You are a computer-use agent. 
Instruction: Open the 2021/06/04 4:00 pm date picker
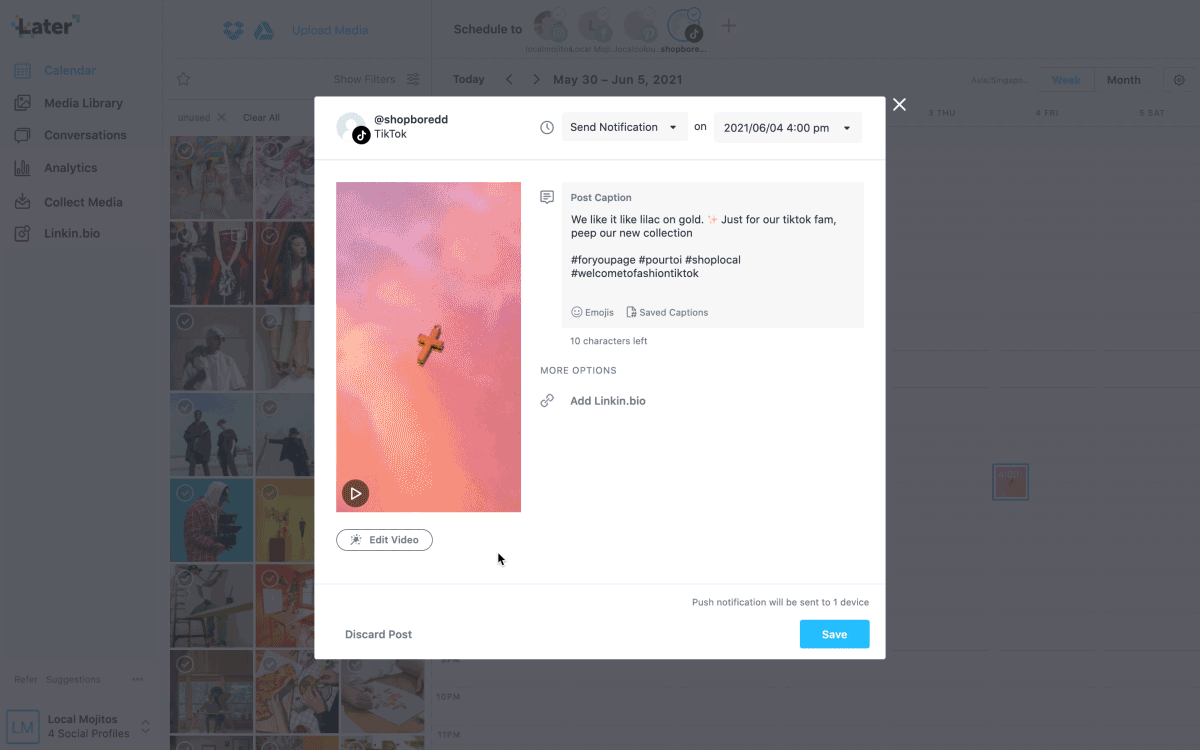tap(788, 128)
